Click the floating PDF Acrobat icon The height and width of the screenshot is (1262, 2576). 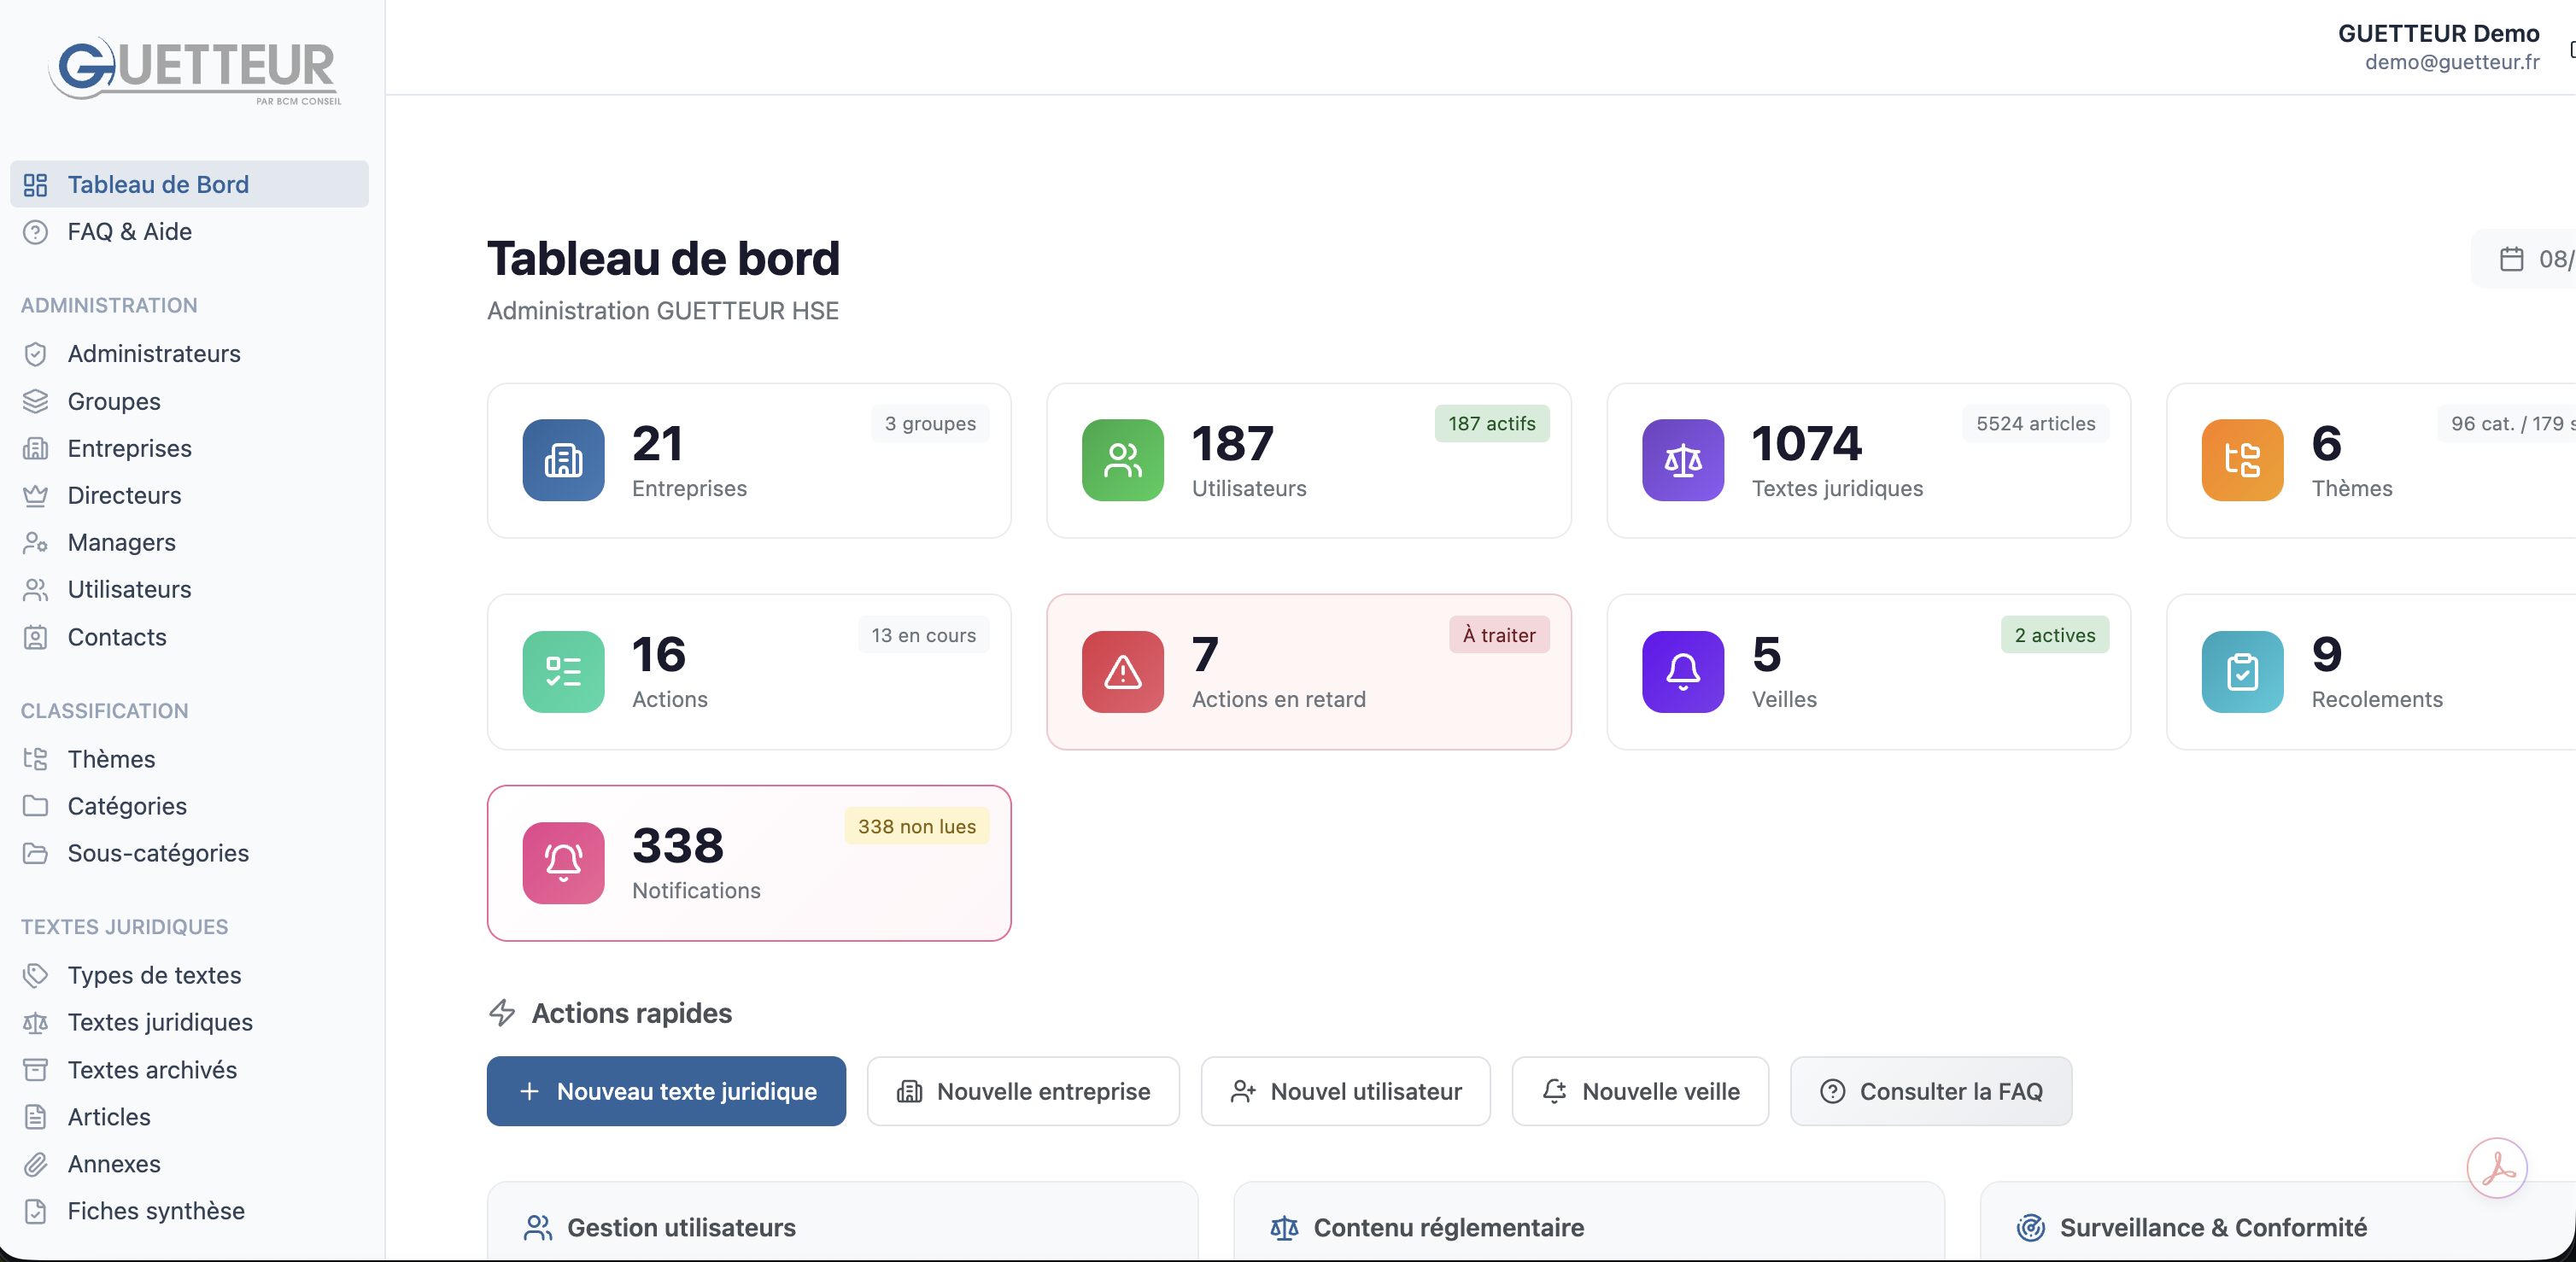[x=2496, y=1167]
